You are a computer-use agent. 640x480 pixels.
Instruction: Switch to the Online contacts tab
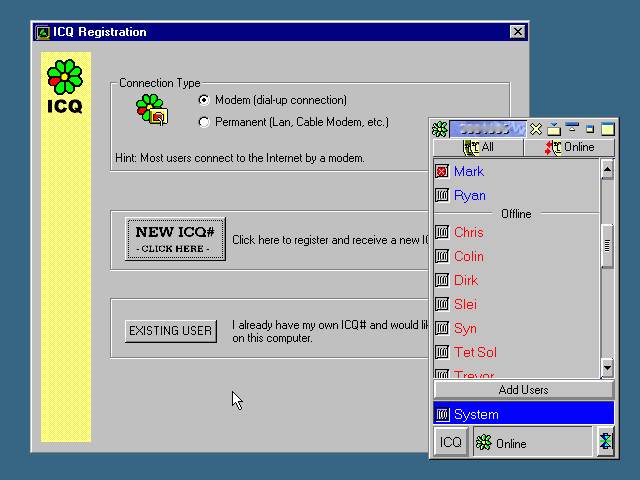click(569, 147)
